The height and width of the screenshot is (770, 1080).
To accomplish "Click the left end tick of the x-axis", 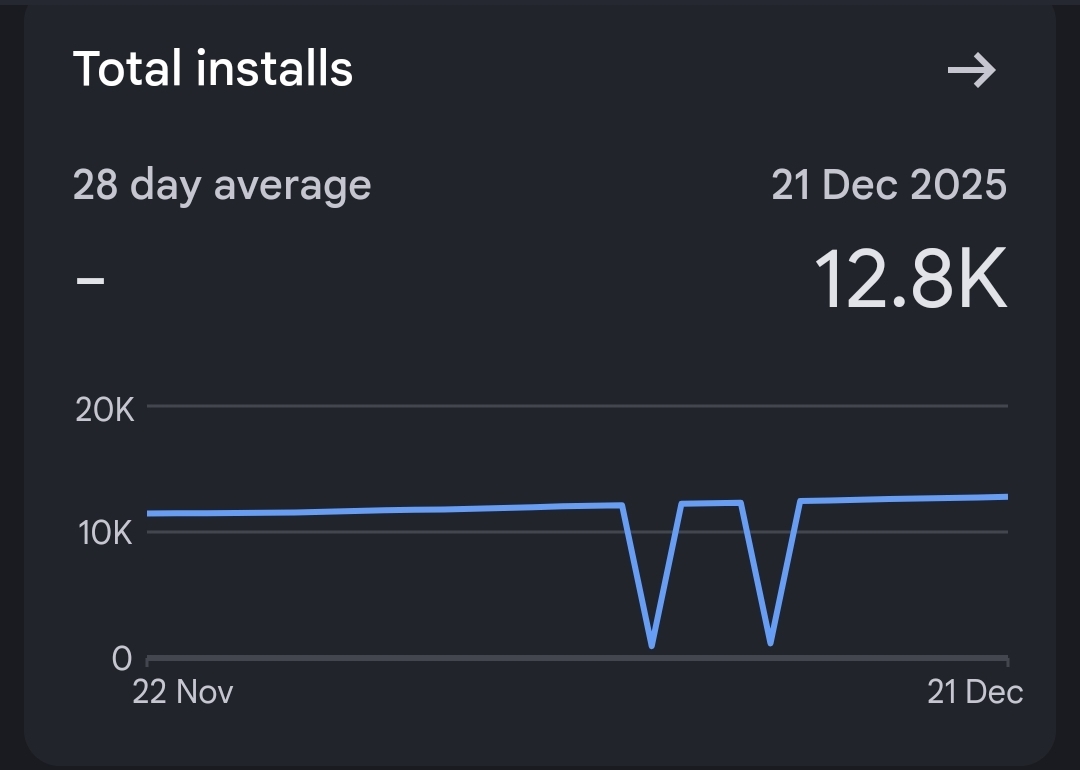I will (148, 660).
